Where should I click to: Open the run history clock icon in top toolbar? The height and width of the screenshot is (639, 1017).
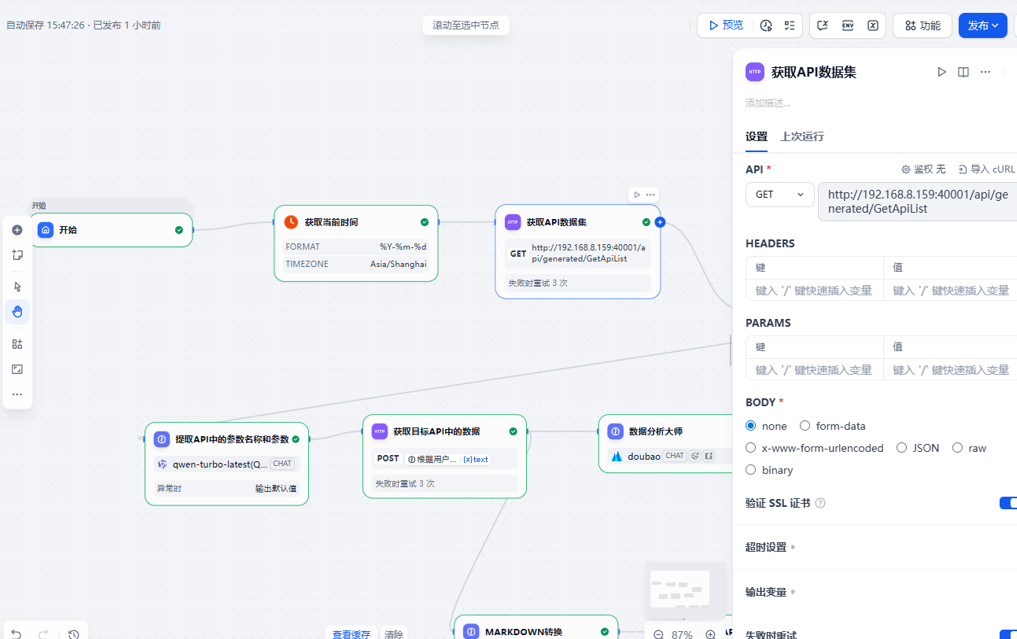pos(766,26)
